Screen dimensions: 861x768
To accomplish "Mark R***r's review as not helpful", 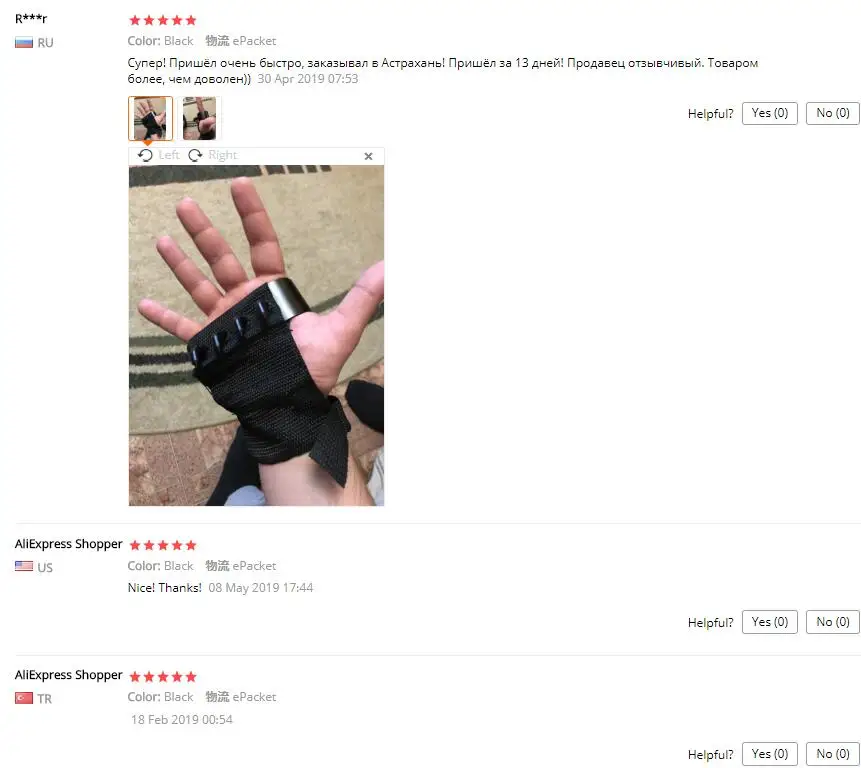I will [x=832, y=113].
